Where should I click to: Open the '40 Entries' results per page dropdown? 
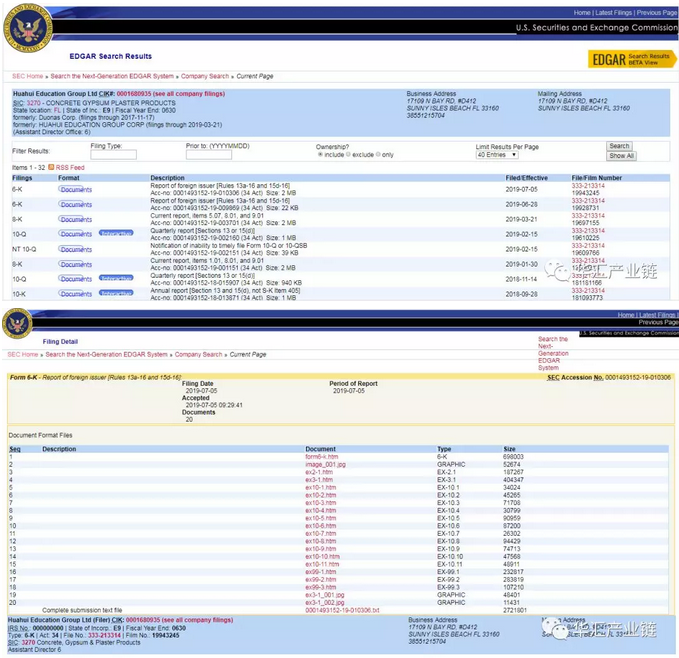click(497, 155)
